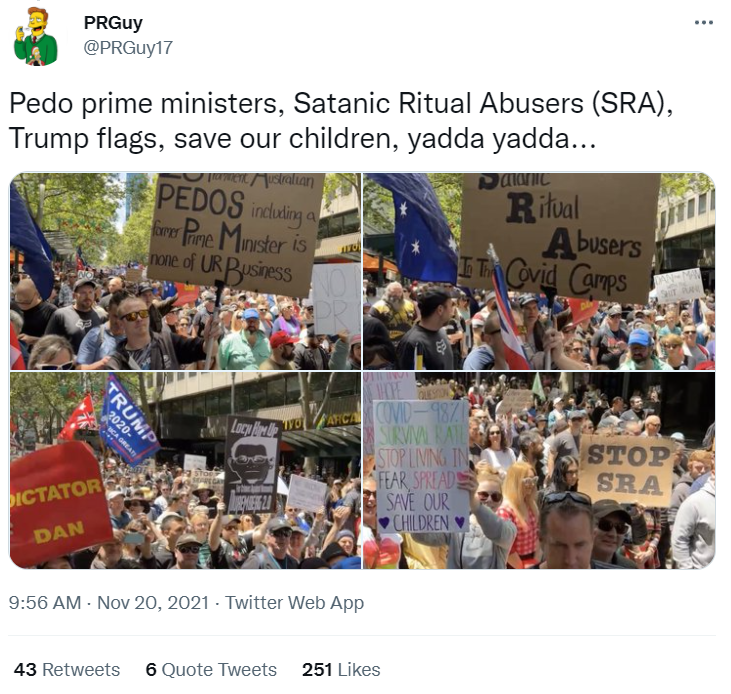
Task: Click the Nov 20, 2021 date link
Action: [153, 602]
